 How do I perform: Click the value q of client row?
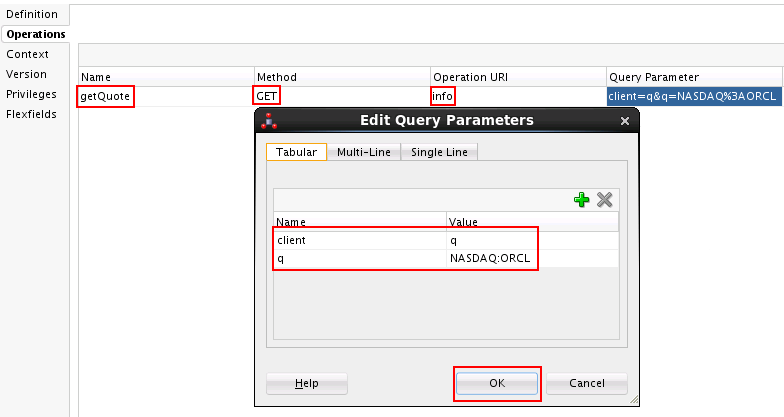pyautogui.click(x=532, y=240)
